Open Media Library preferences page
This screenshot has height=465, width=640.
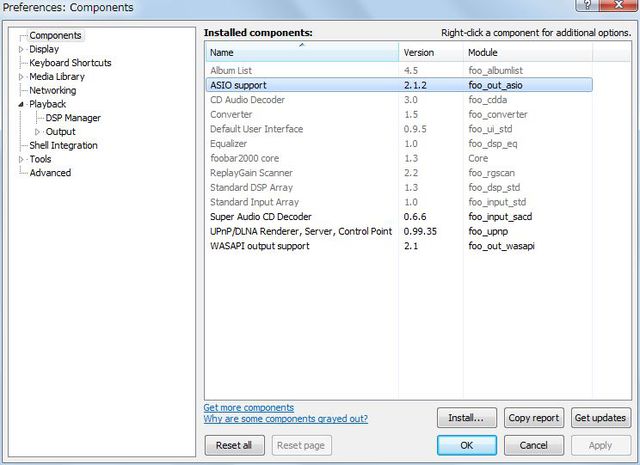(x=57, y=77)
